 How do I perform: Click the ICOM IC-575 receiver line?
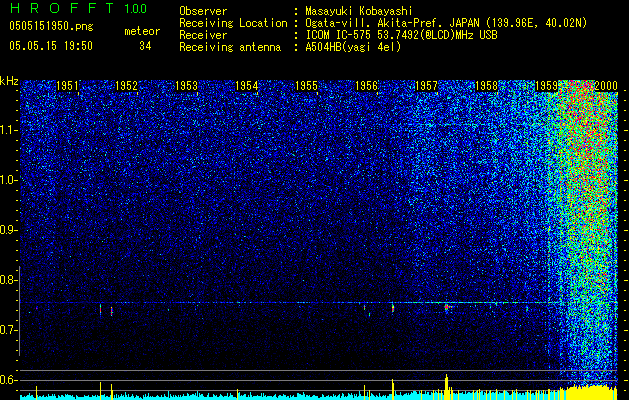(x=401, y=35)
